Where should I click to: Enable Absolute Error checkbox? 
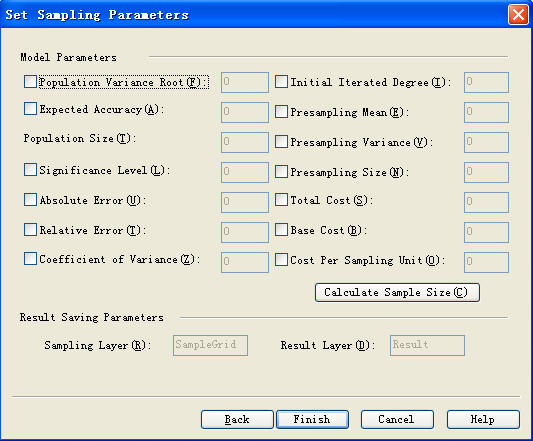(30, 200)
